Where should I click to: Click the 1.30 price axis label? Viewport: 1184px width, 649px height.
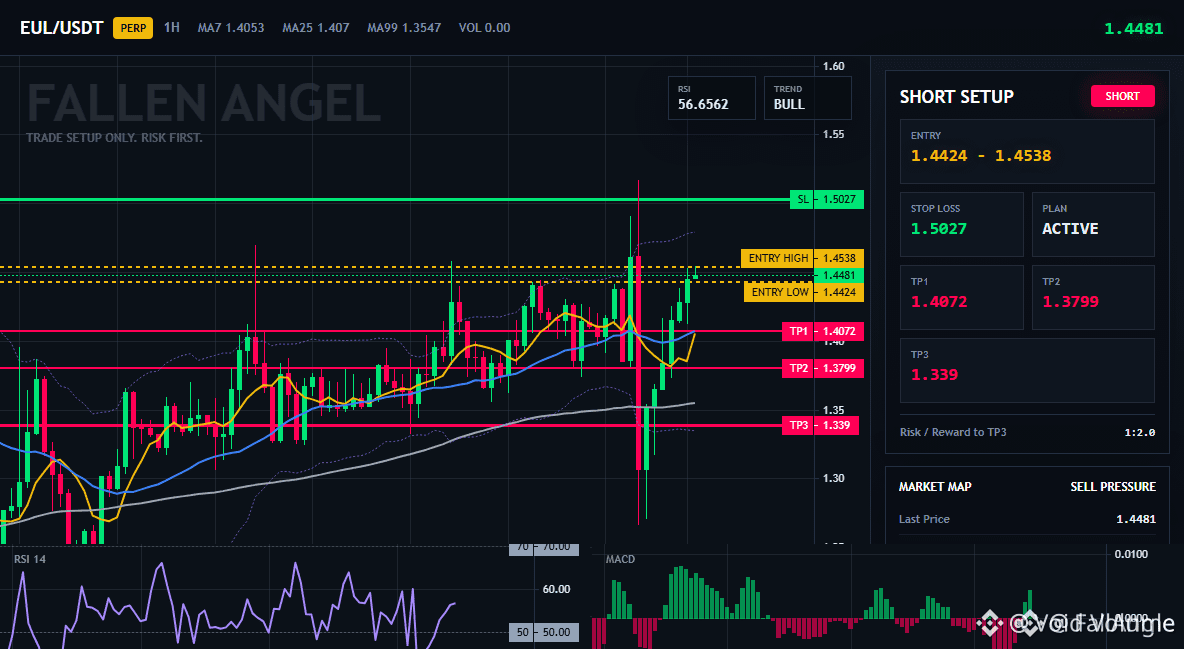click(x=834, y=478)
